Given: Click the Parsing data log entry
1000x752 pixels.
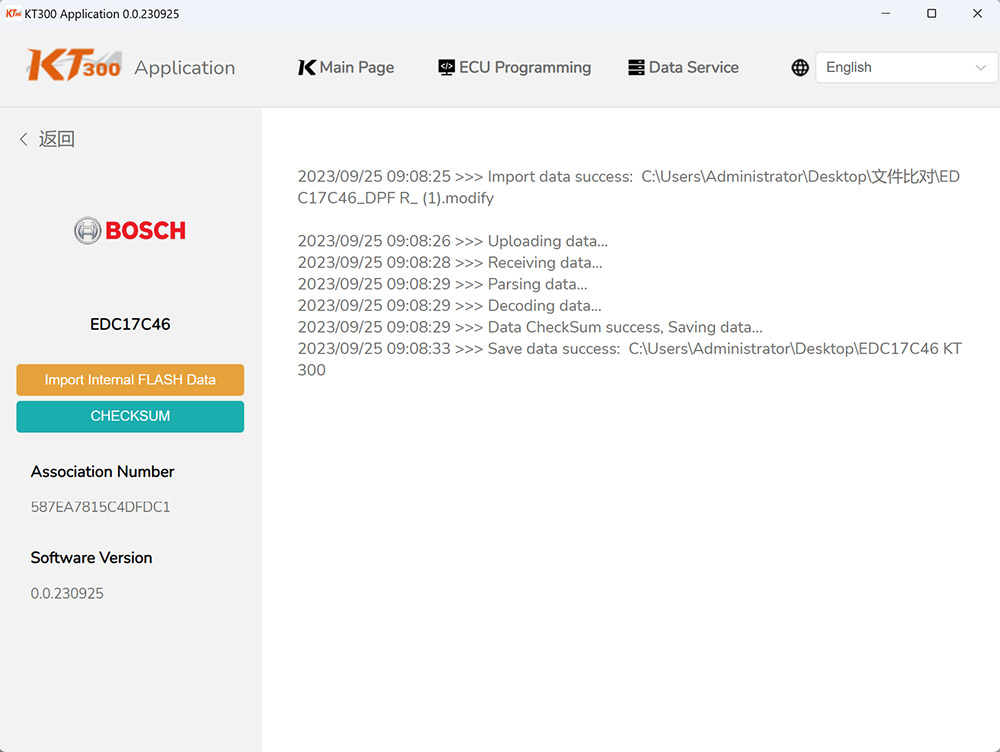Looking at the screenshot, I should click(x=442, y=284).
